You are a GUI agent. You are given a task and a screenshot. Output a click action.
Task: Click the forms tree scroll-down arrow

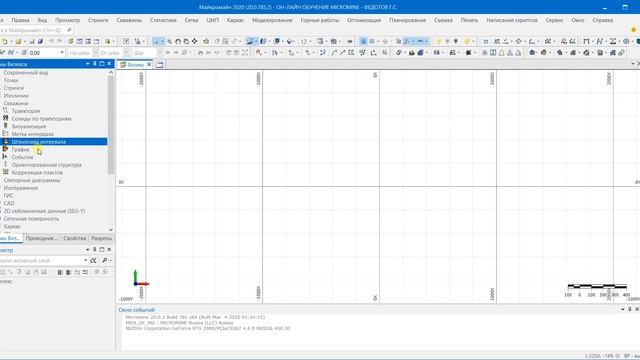point(111,230)
